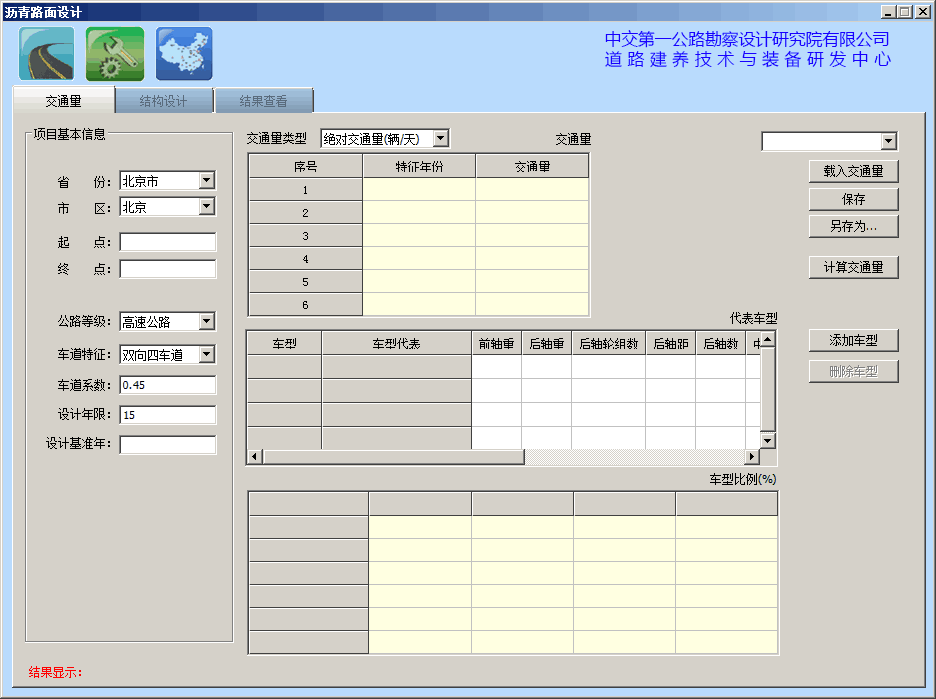Open the 结果查看 tab
Viewport: 936px width, 699px height.
click(x=264, y=101)
